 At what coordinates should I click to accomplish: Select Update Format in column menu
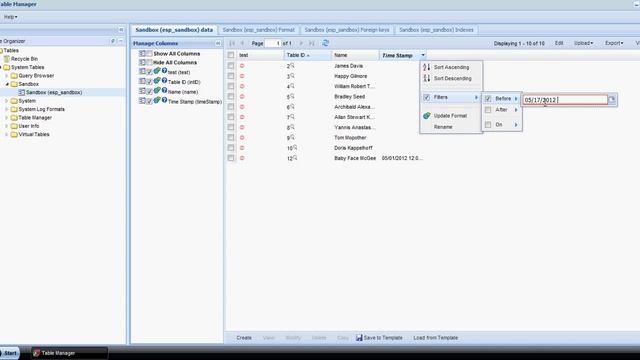pos(451,116)
